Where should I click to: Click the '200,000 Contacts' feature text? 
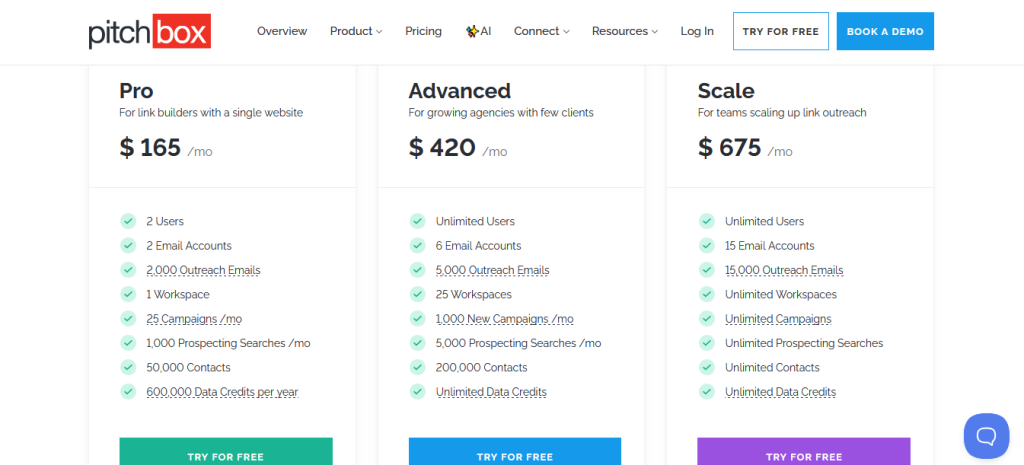[481, 367]
